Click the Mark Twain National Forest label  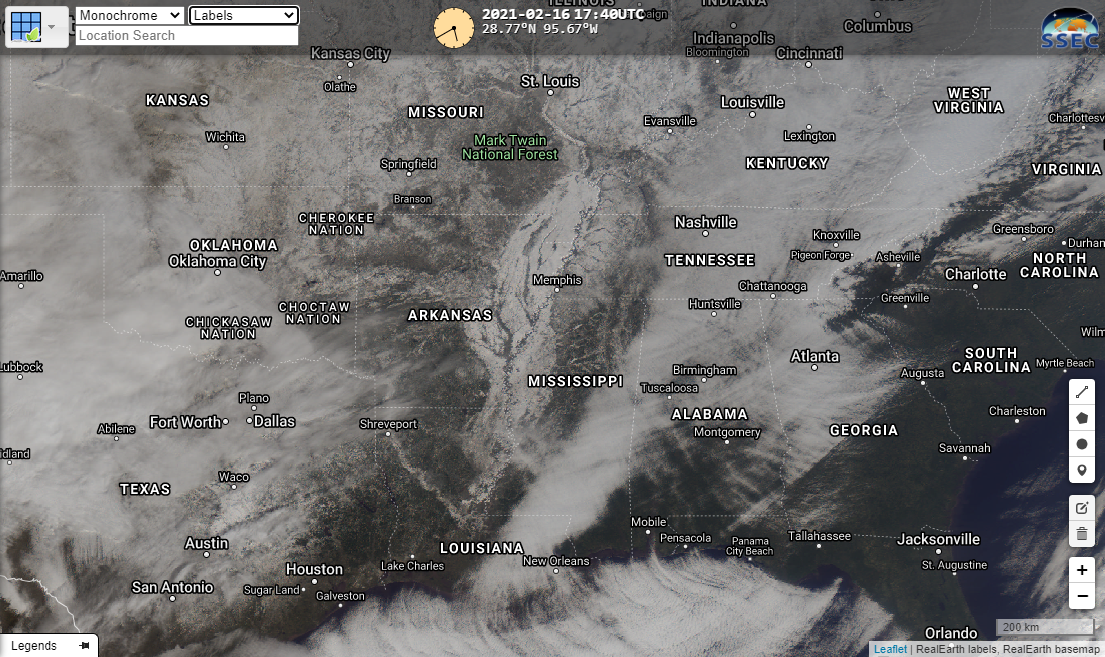pyautogui.click(x=510, y=147)
